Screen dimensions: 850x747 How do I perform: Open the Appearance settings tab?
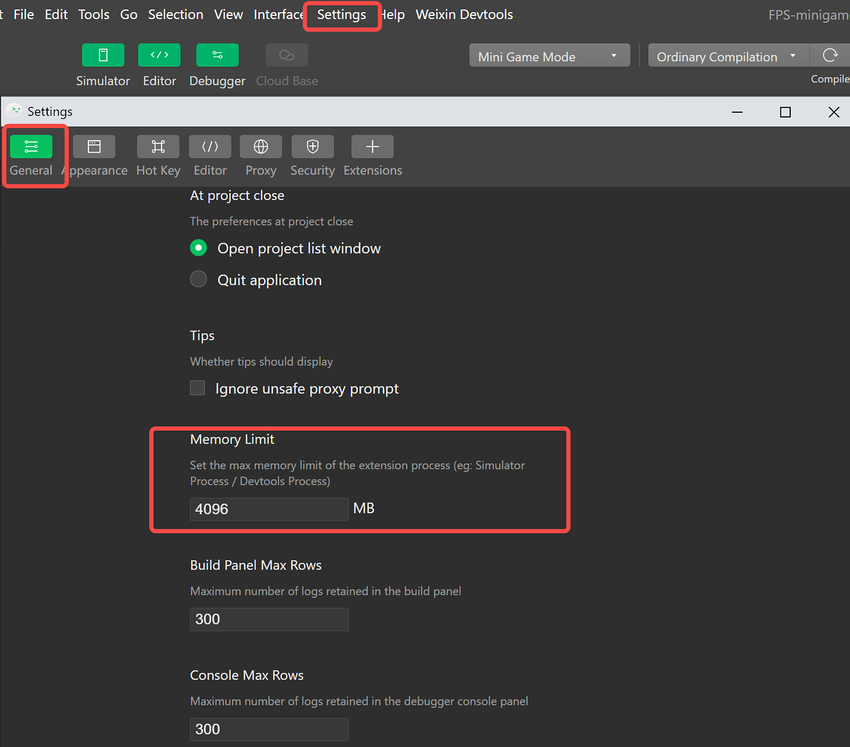pos(94,147)
